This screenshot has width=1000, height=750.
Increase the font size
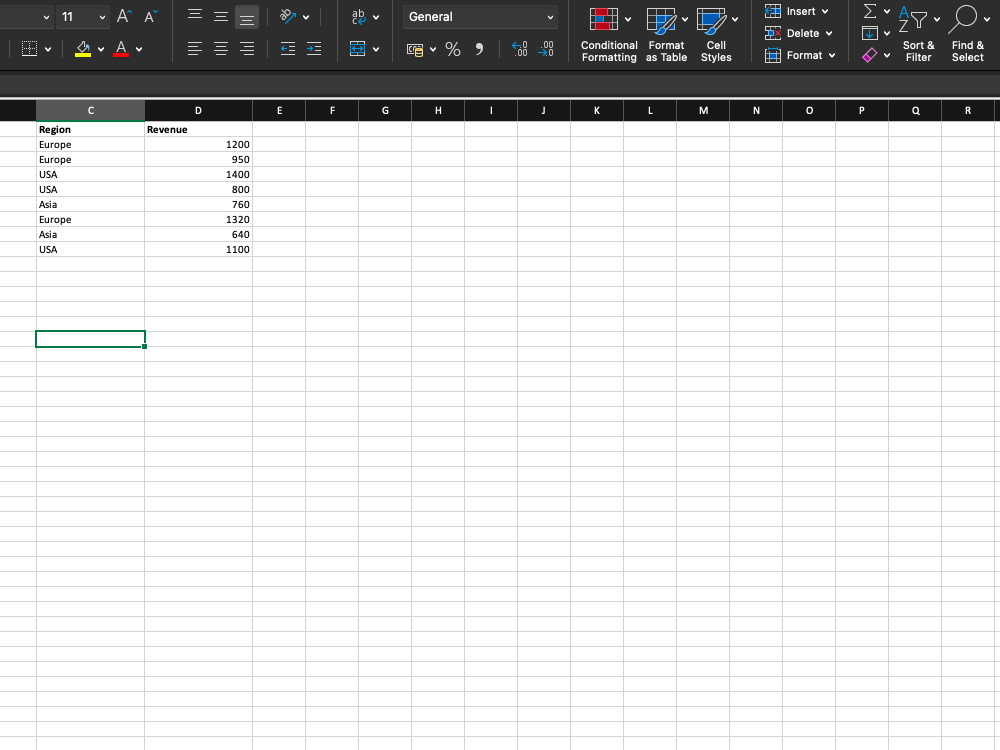[124, 17]
